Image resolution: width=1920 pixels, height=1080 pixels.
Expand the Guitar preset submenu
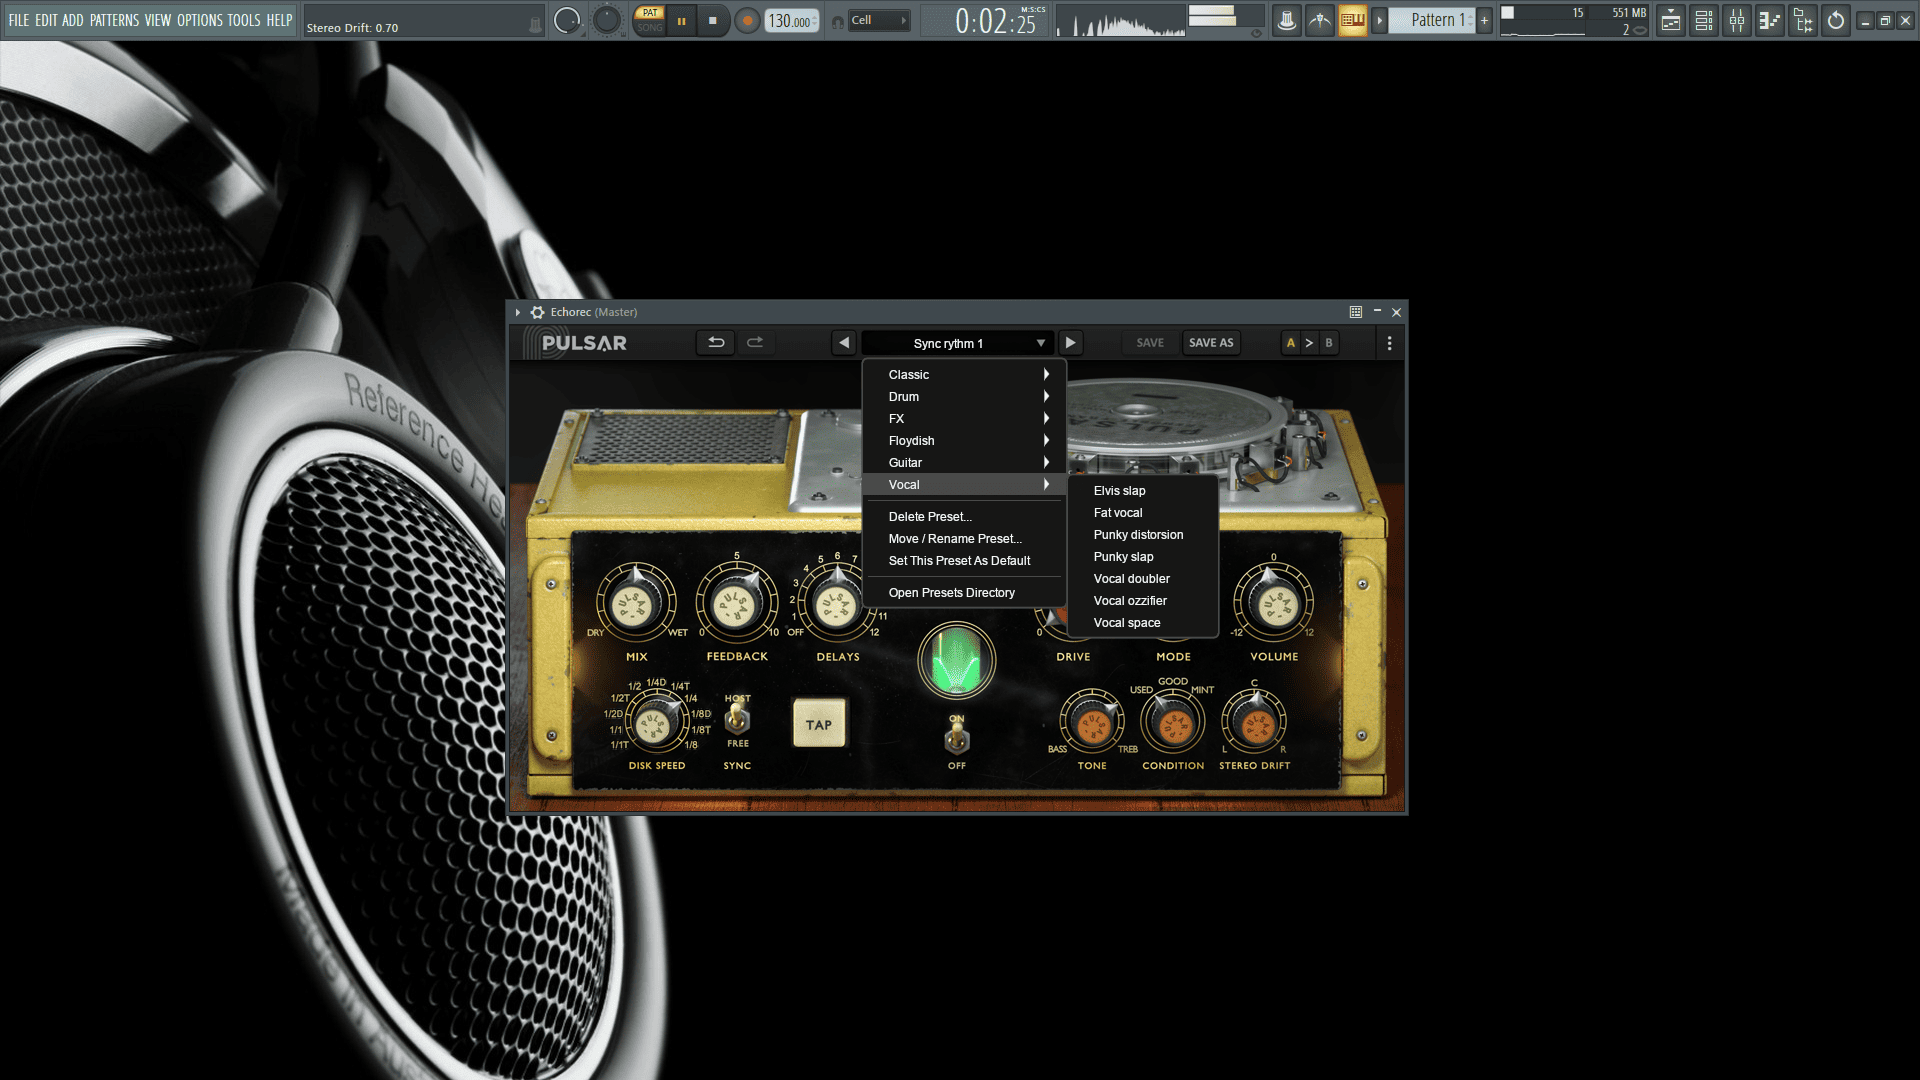(x=964, y=463)
